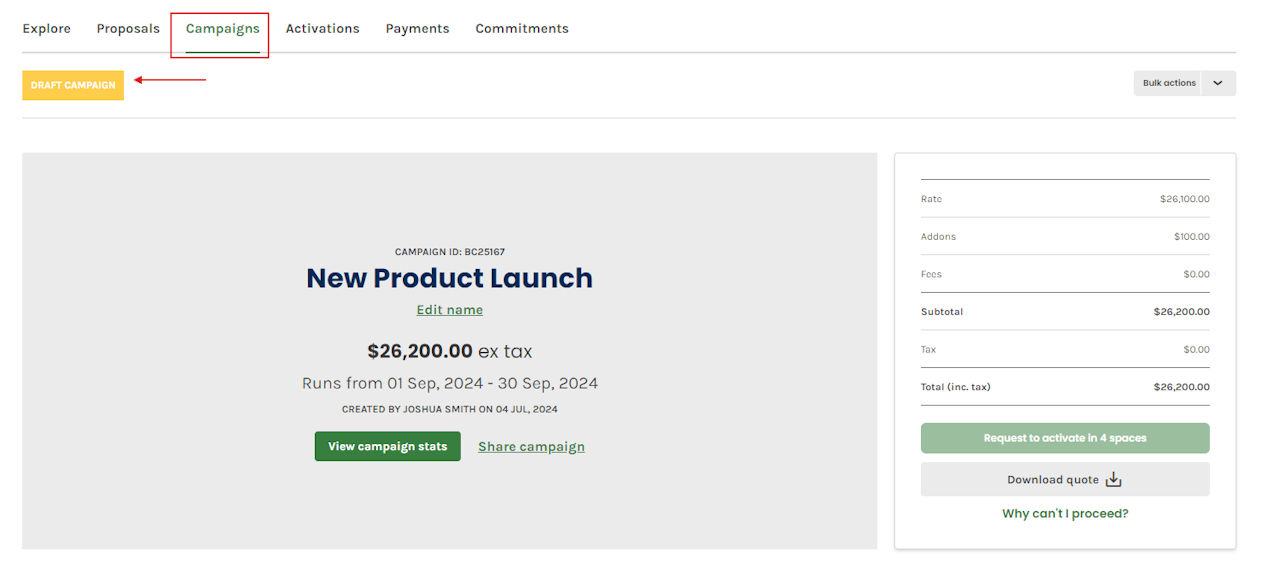
Task: Click the Total (inc. tax) row label
Action: pos(955,387)
